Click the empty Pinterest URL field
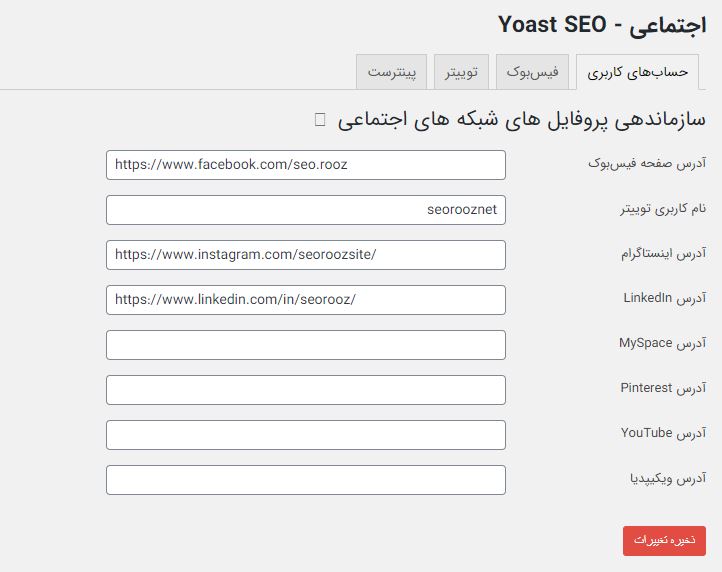Viewport: 722px width, 572px height. coord(306,390)
